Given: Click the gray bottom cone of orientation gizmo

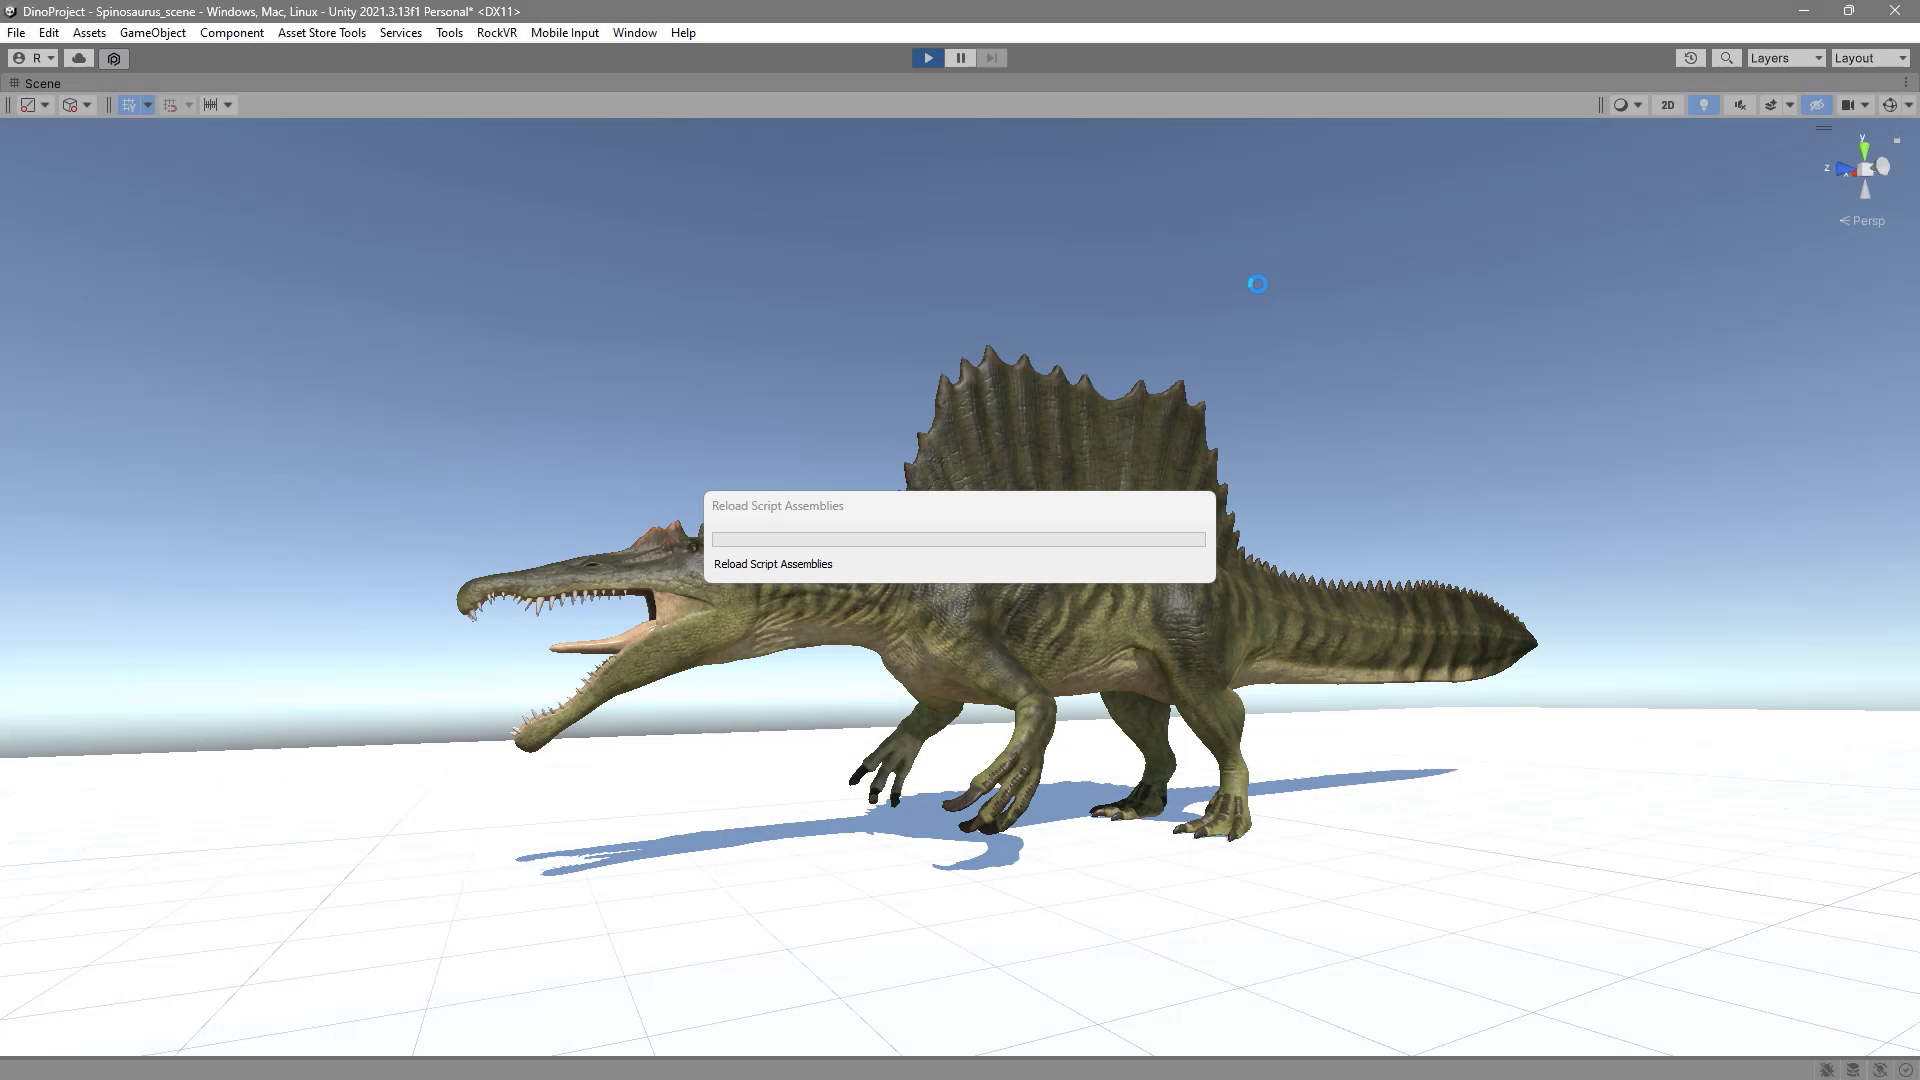Looking at the screenshot, I should (x=1865, y=189).
